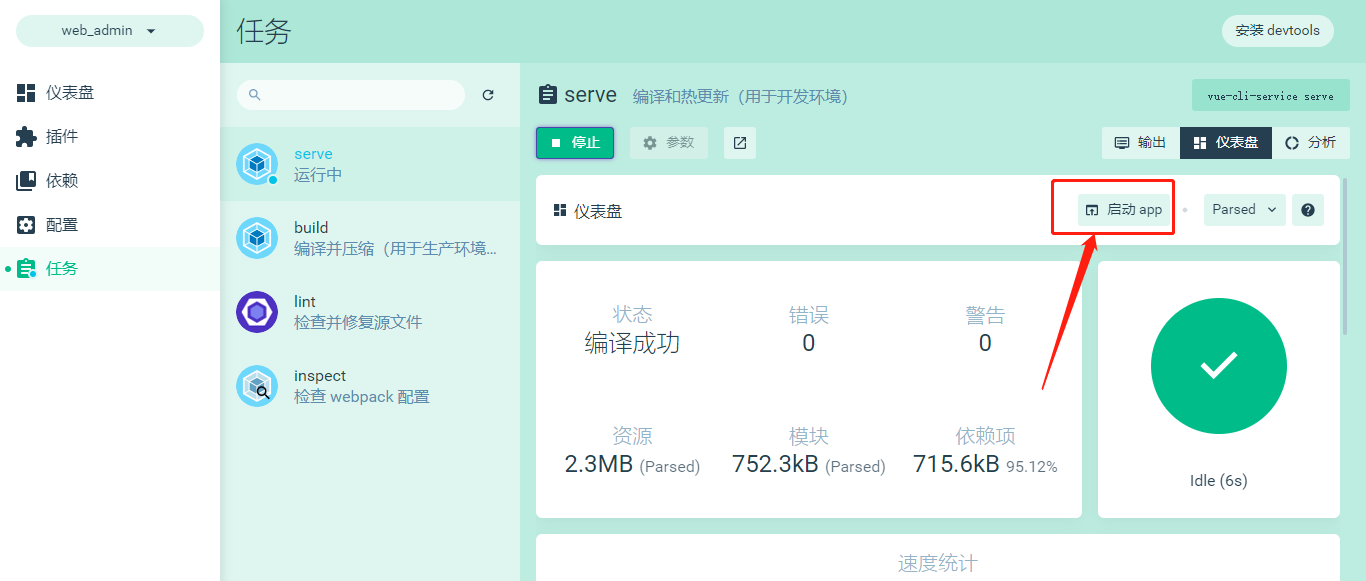
Task: Click the 启动 app button
Action: pos(1124,210)
